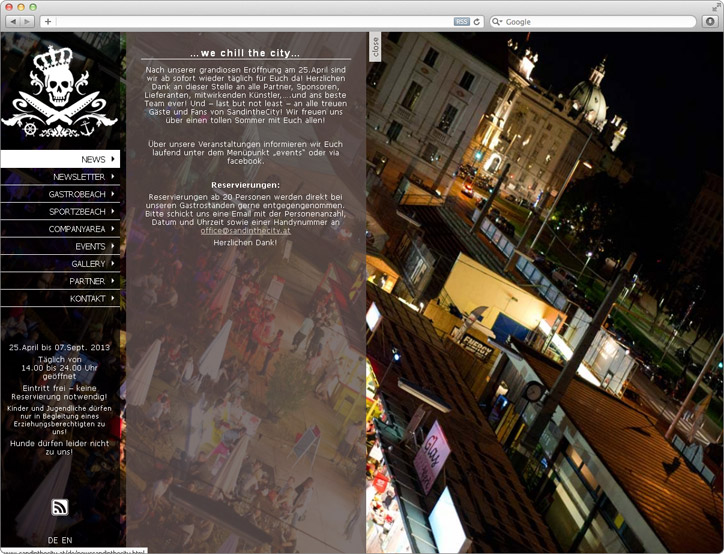Screen dimensions: 724x554
Task: Select the 'Hunde dürfen leider nicht zu uns!' notice
Action: 60,447
